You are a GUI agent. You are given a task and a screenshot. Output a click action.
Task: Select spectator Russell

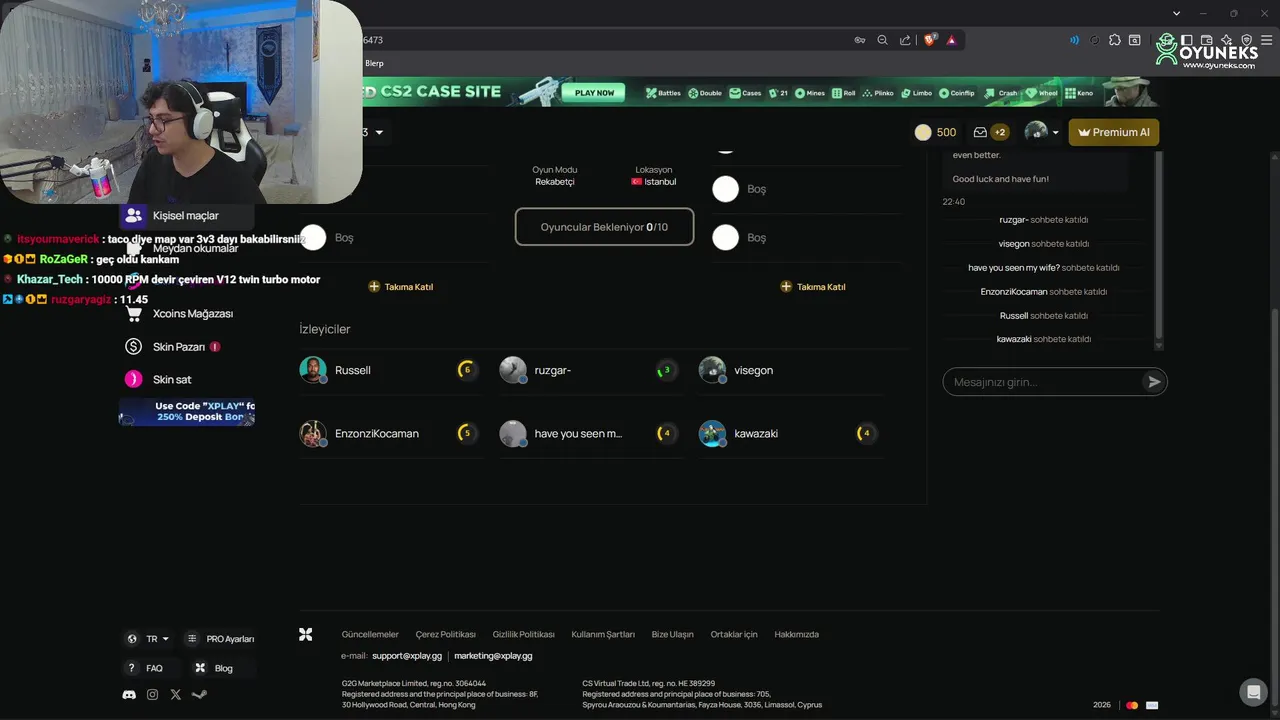390,370
